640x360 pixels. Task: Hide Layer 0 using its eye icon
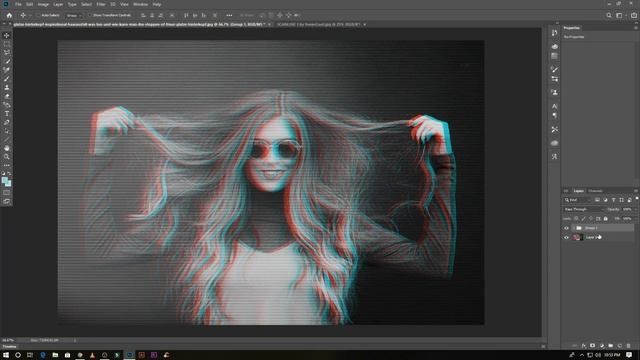567,238
